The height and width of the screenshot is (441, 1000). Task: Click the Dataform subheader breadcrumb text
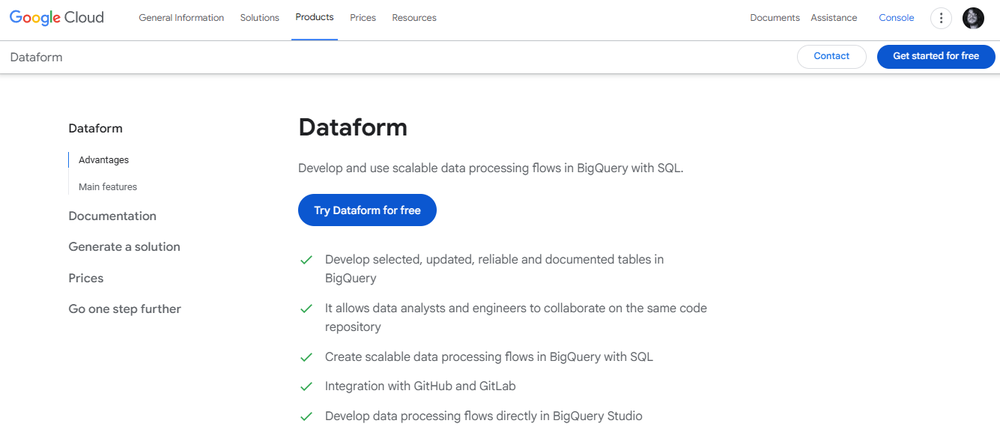point(36,57)
